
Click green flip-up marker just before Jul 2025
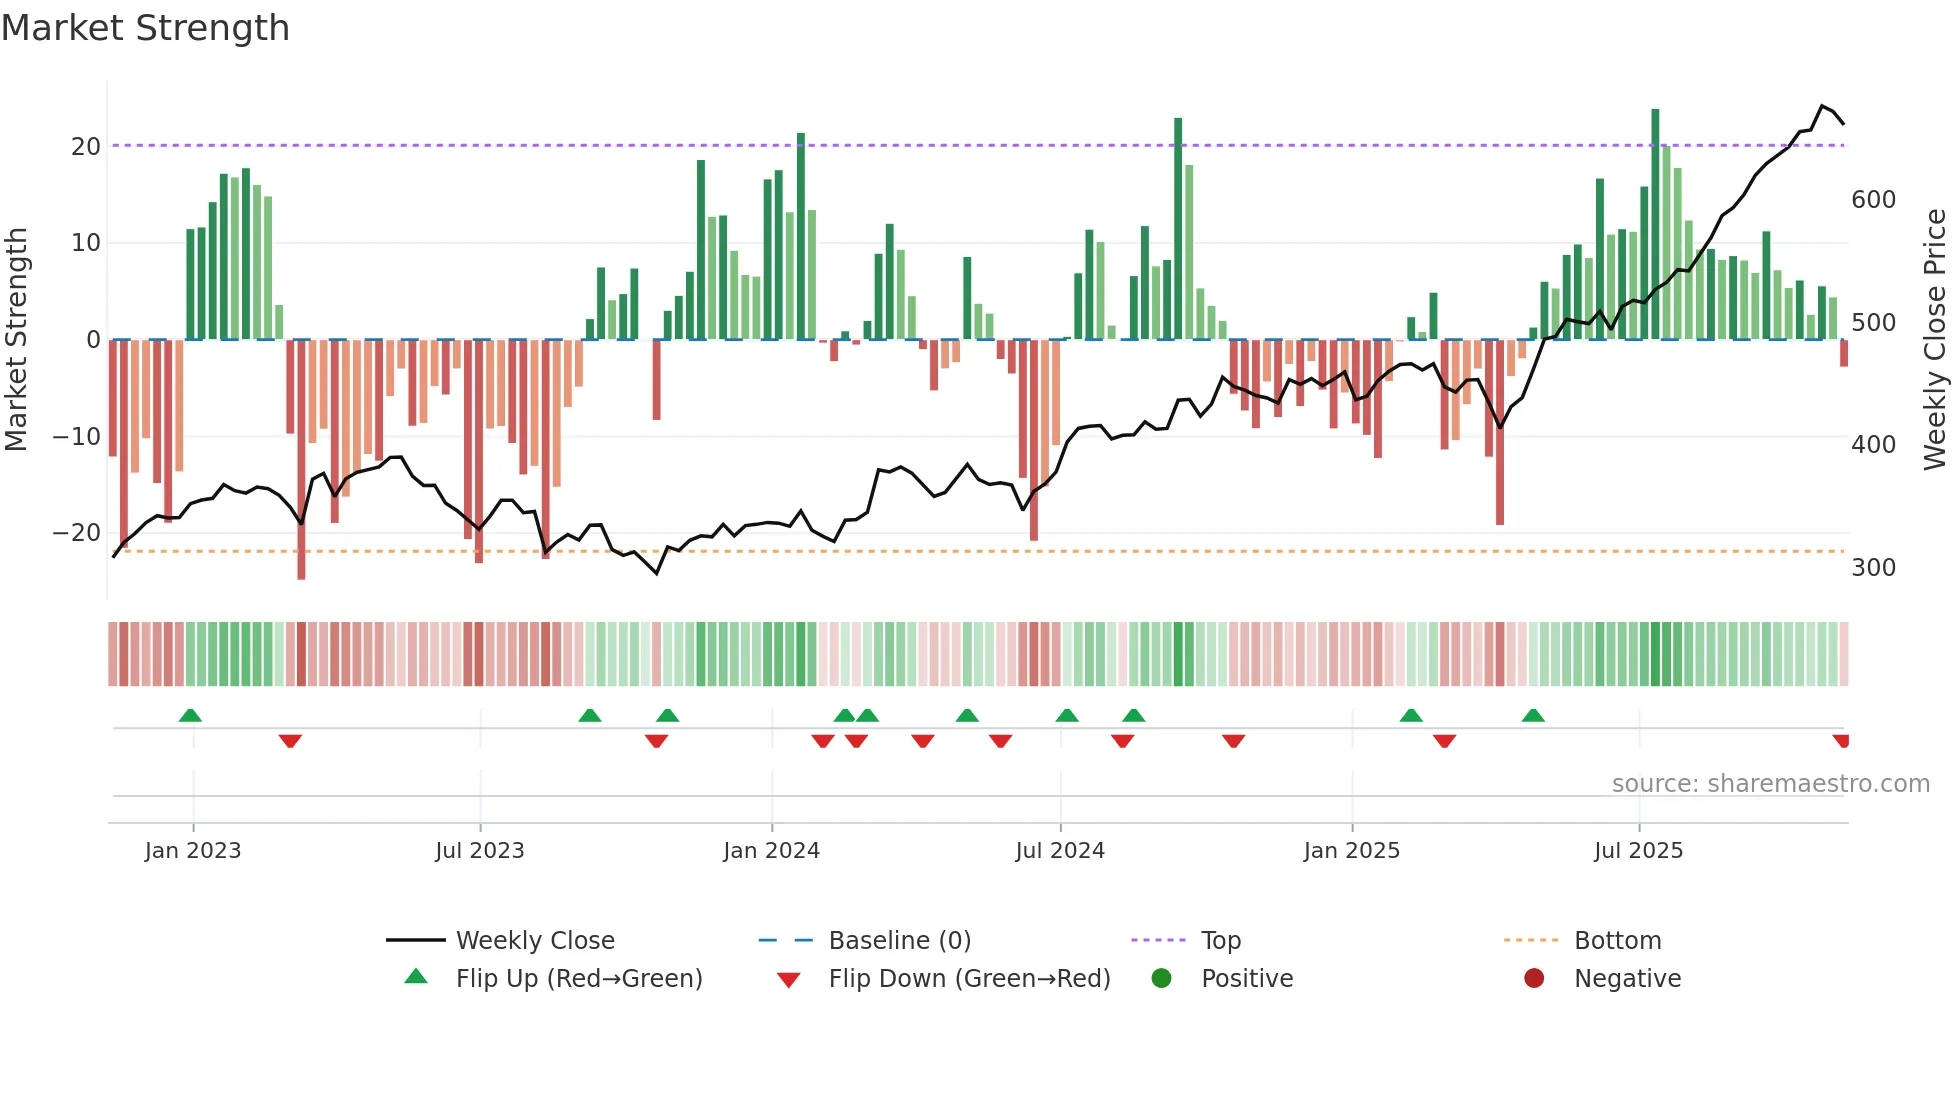point(1533,715)
